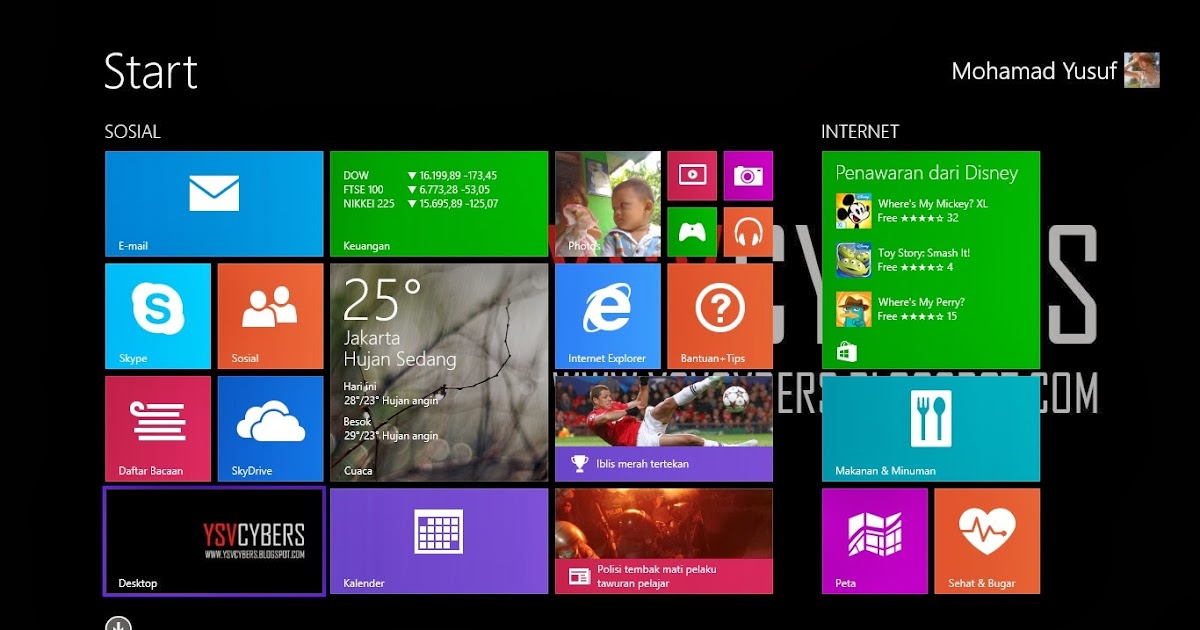Select Where's My Perry? app
This screenshot has width=1200, height=630.
[x=900, y=309]
